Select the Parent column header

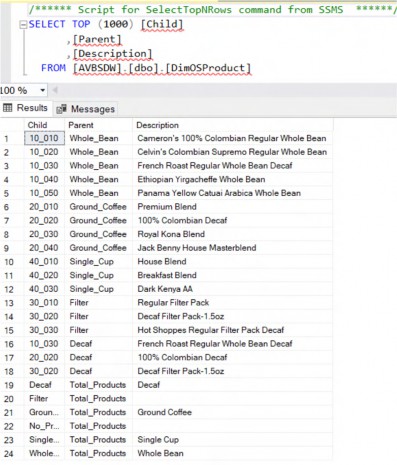click(x=98, y=125)
